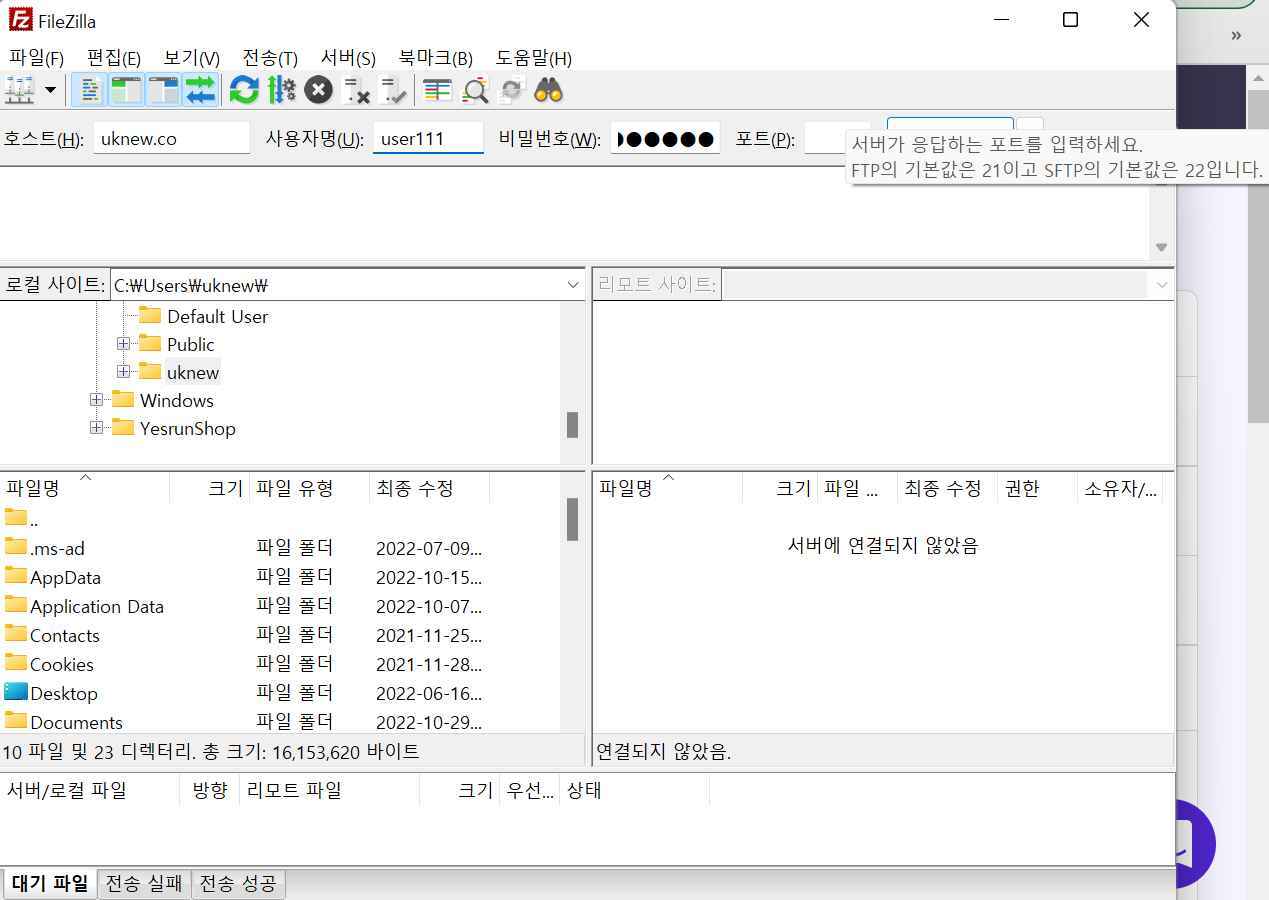Viewport: 1269px width, 900px height.
Task: Sort local list by 파일 유형 column
Action: pyautogui.click(x=309, y=488)
